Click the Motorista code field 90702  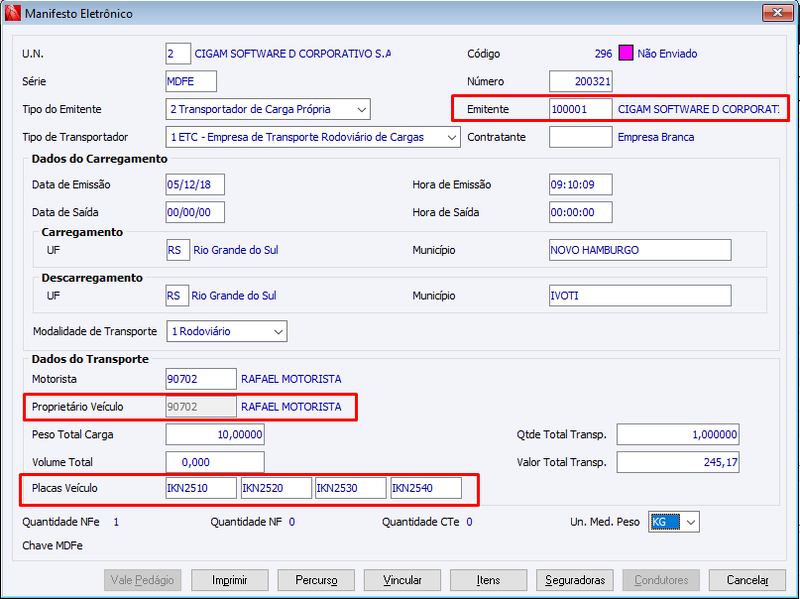click(x=201, y=379)
